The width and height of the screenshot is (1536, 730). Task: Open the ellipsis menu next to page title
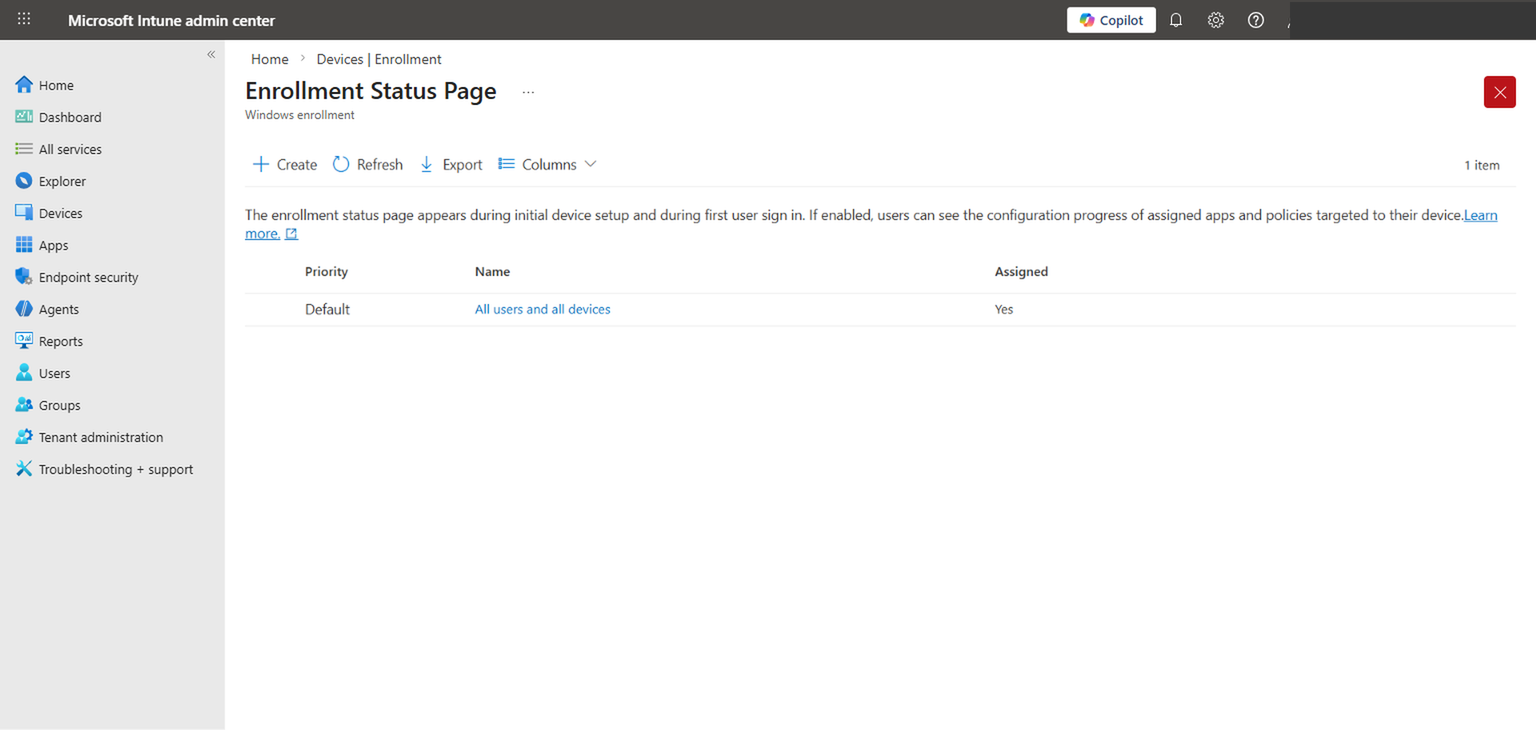click(x=528, y=91)
